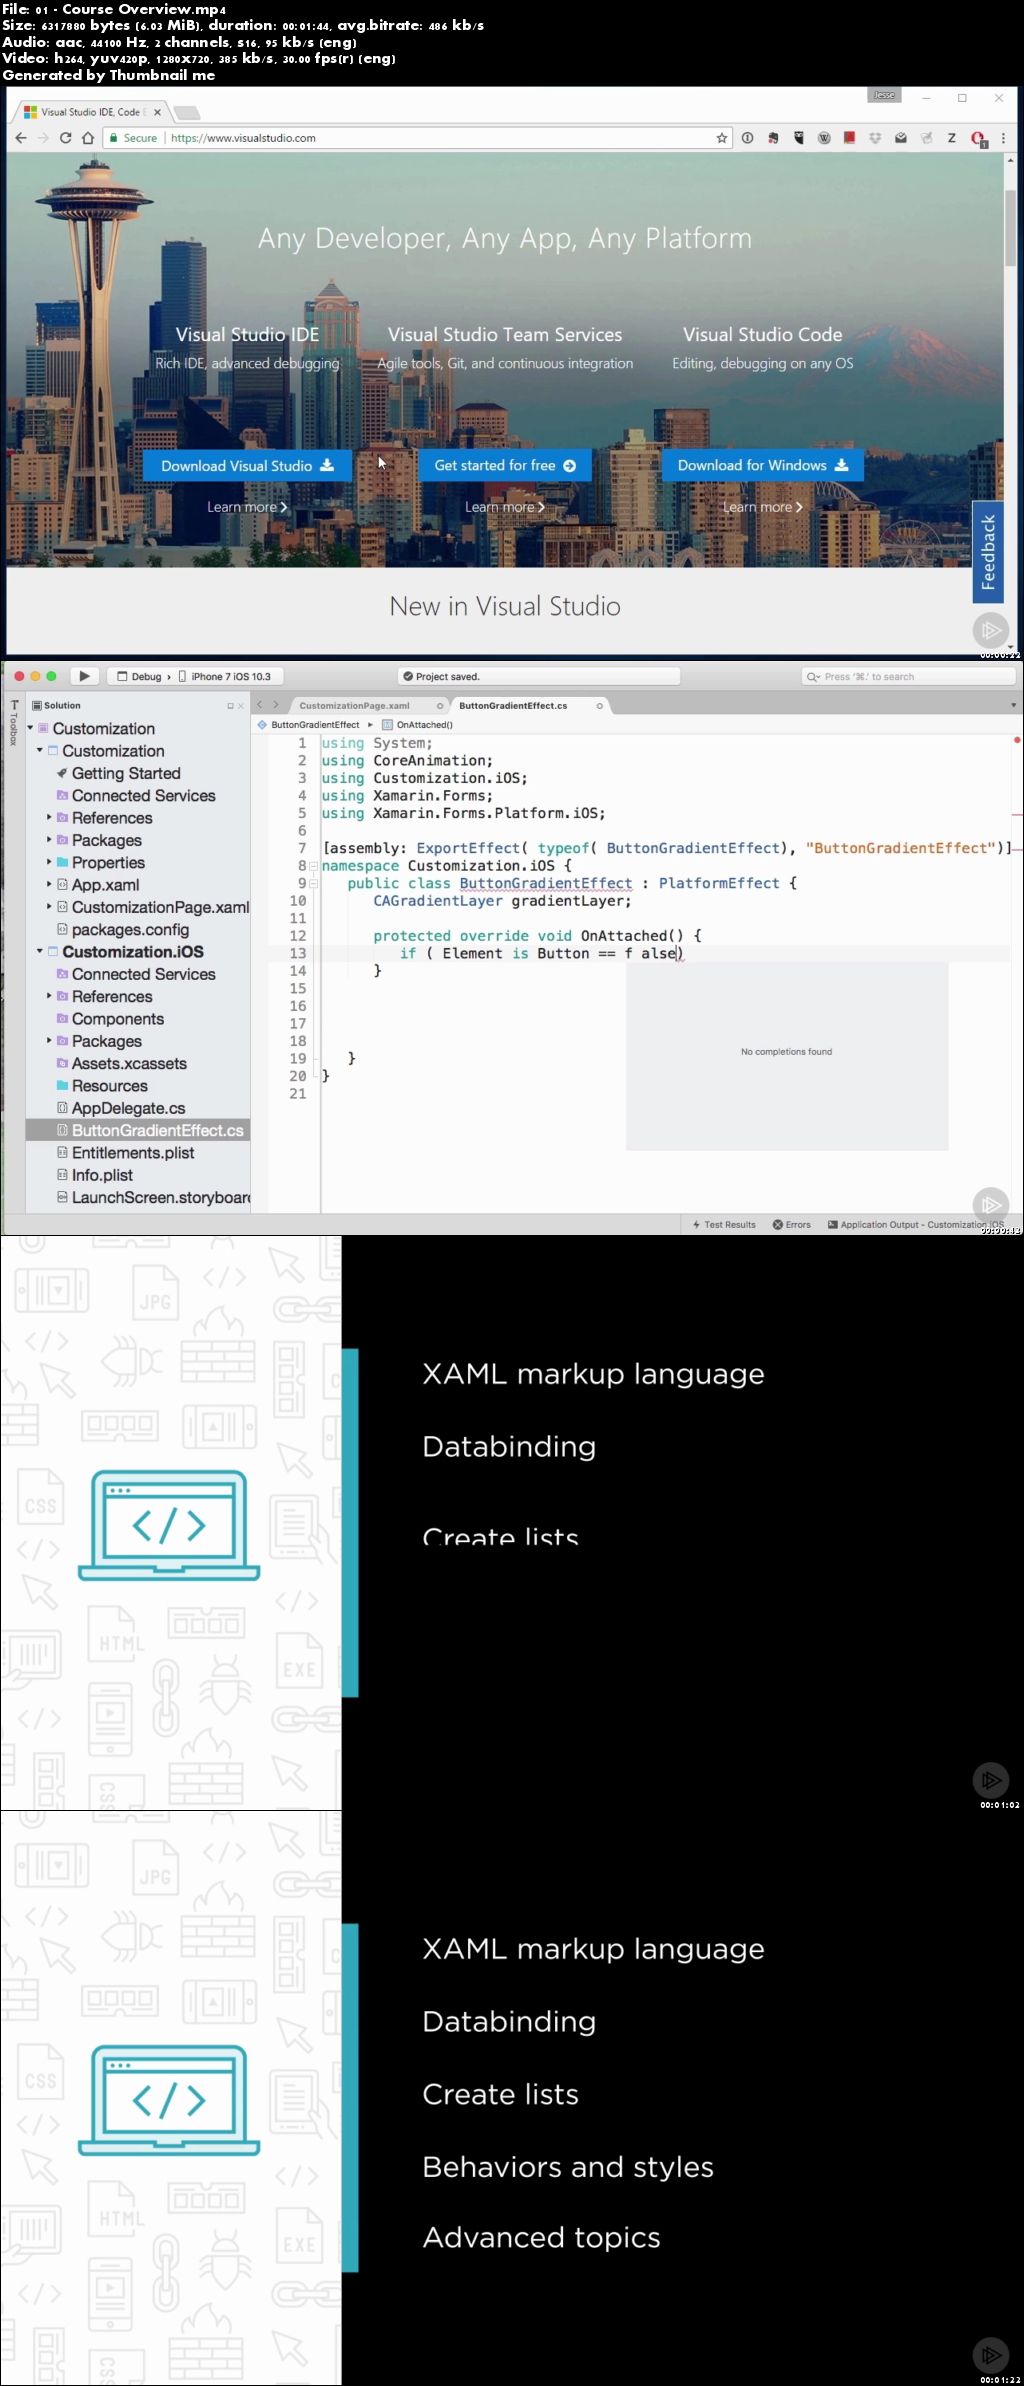Click the Dropbox extension icon

point(875,138)
